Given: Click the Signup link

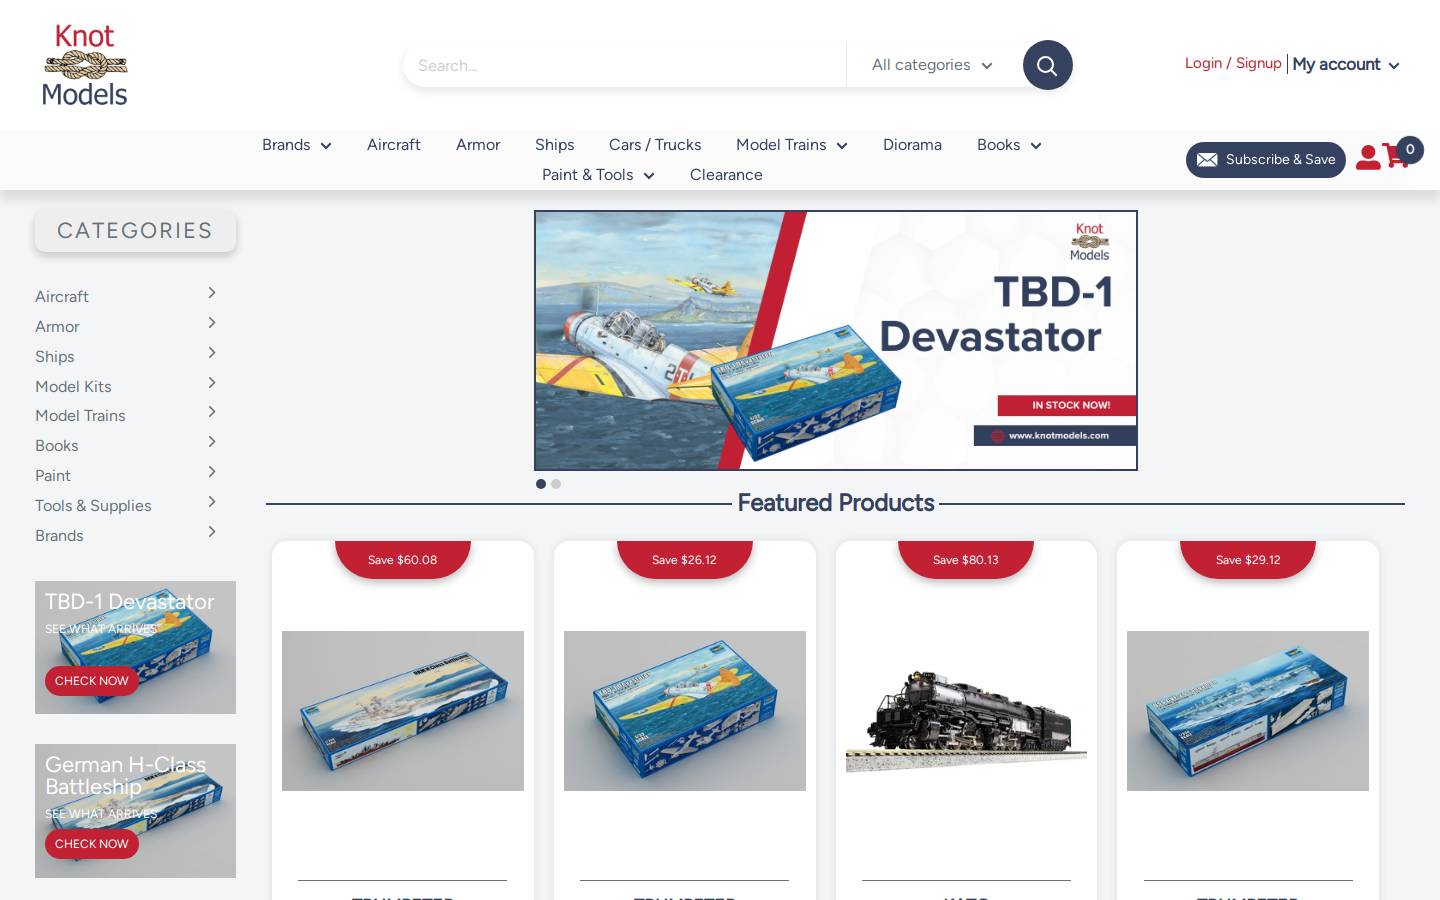Looking at the screenshot, I should click(1258, 63).
